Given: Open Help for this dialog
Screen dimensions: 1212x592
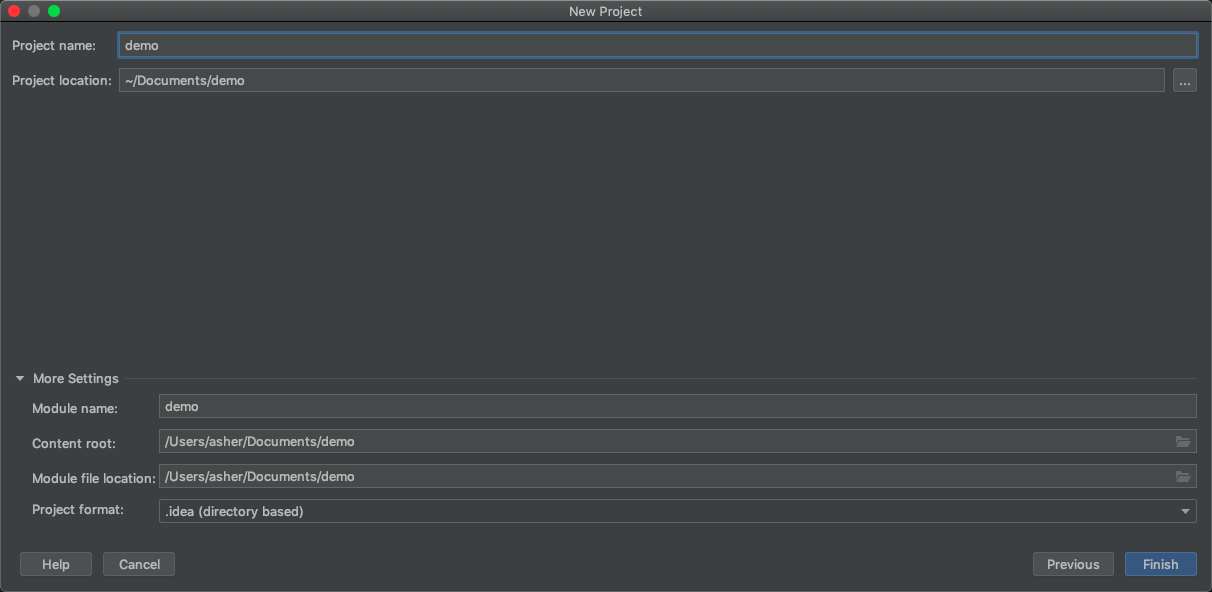Looking at the screenshot, I should pyautogui.click(x=56, y=564).
